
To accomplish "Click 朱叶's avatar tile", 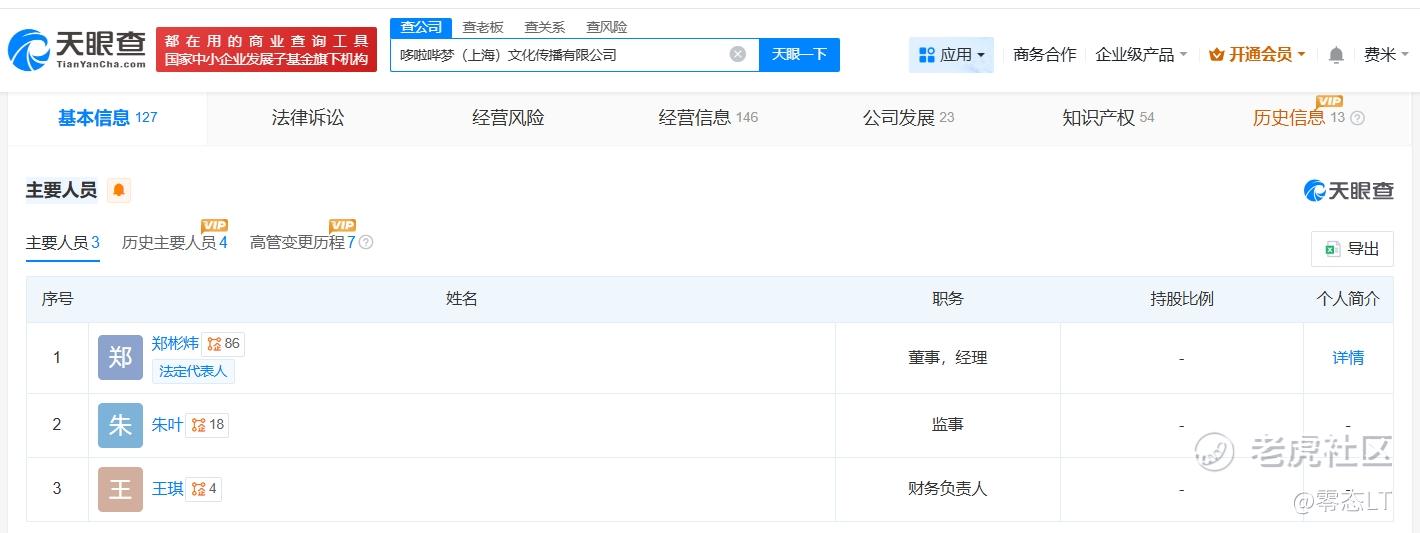I will [120, 425].
